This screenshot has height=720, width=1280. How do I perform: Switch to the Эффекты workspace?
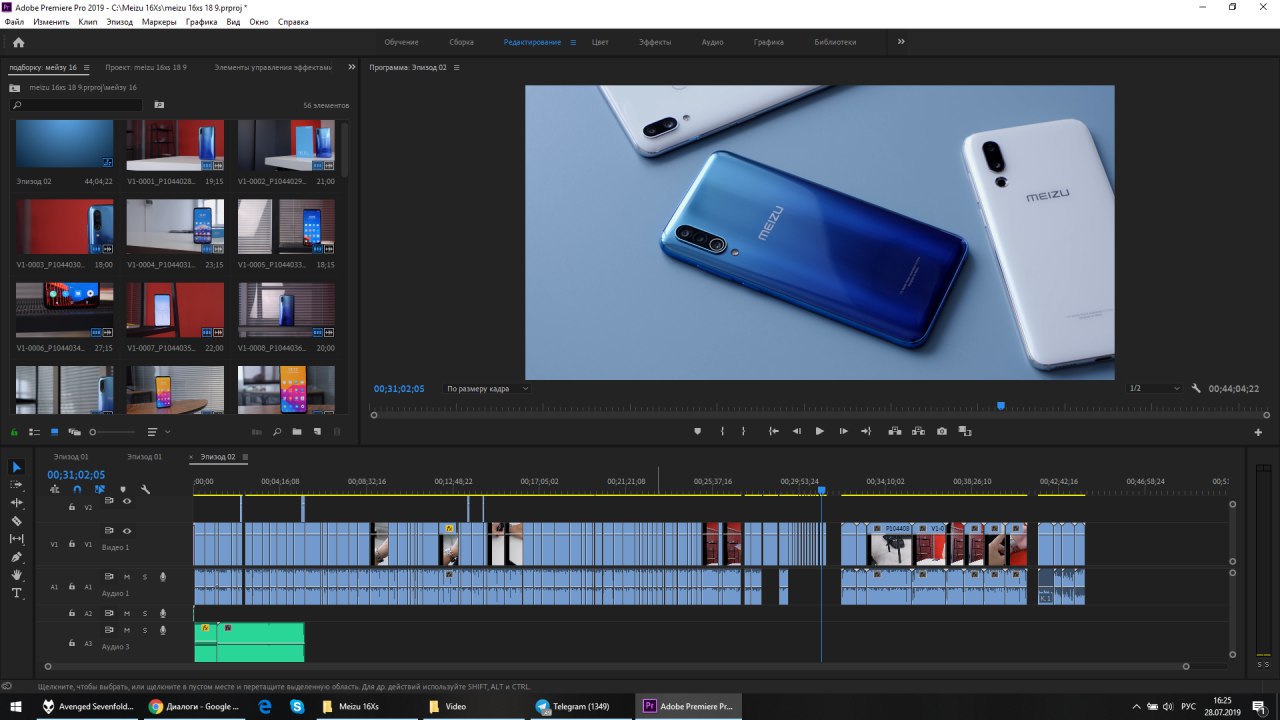(655, 42)
